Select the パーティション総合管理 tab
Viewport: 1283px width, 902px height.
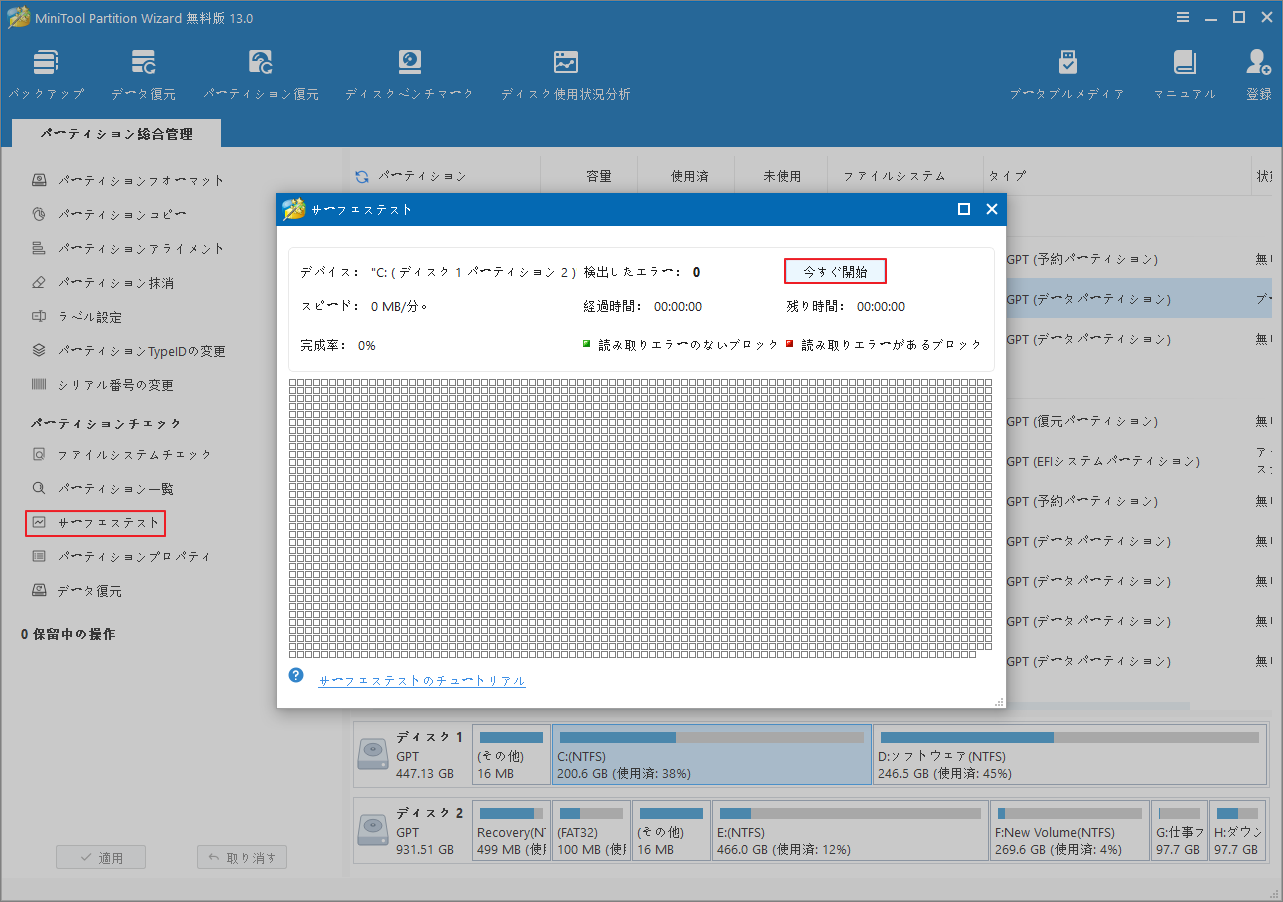pyautogui.click(x=116, y=132)
